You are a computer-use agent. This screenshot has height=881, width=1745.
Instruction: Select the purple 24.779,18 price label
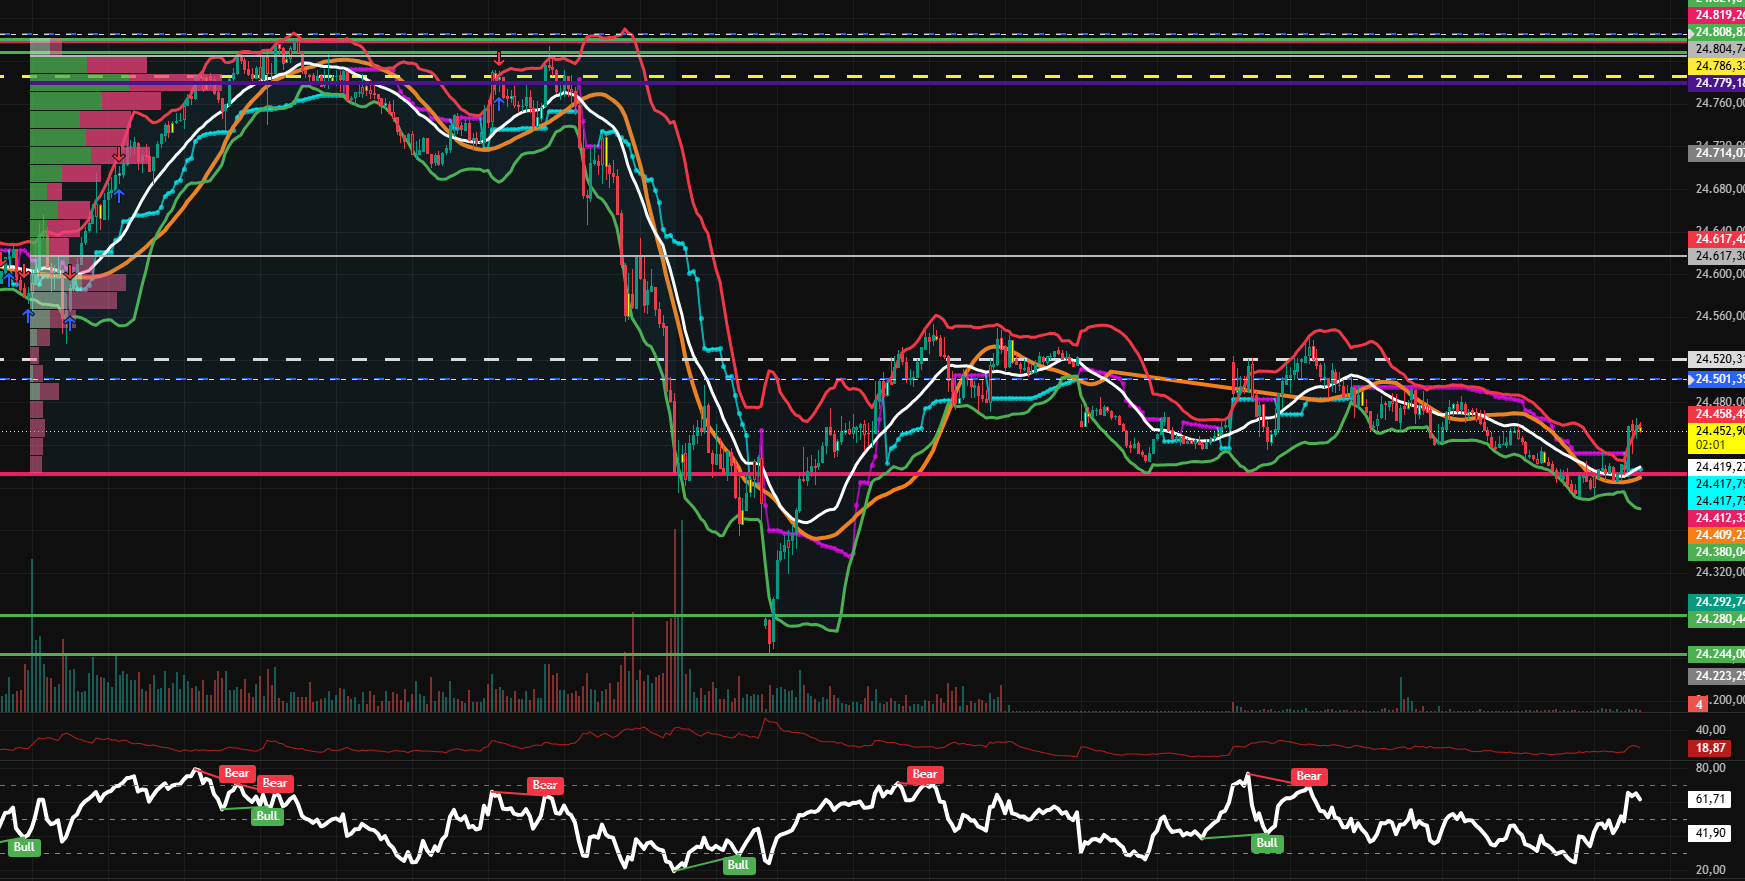click(x=1717, y=83)
